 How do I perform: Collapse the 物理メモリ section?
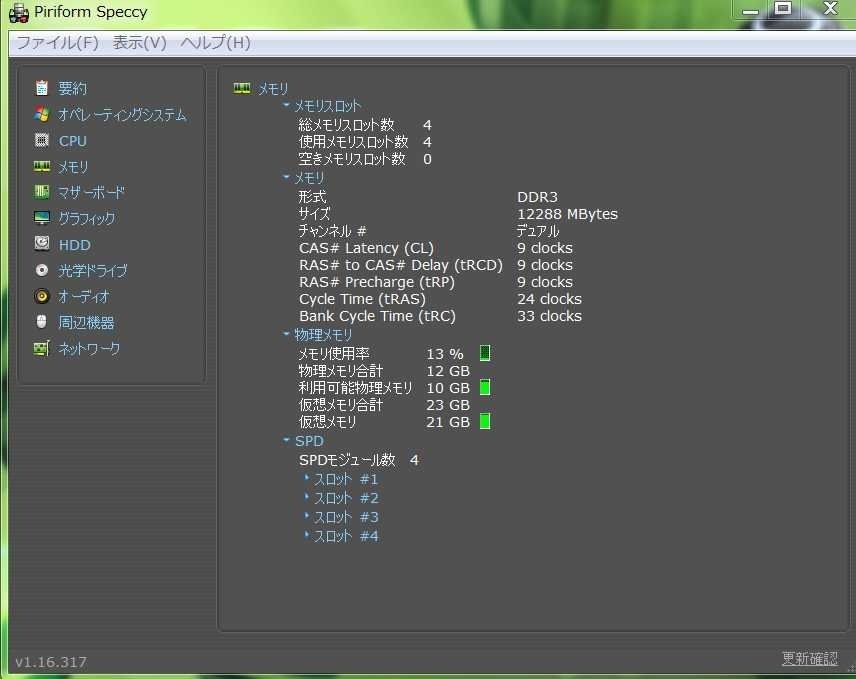(x=287, y=335)
